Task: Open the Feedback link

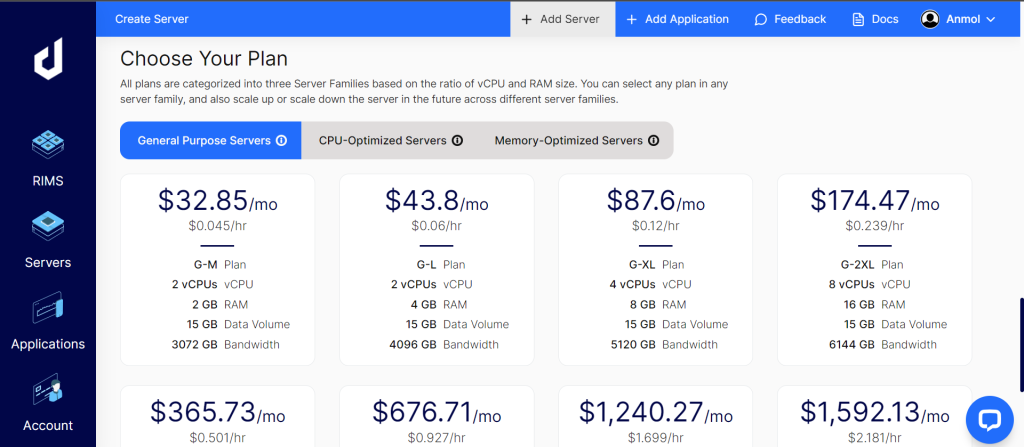Action: (x=789, y=19)
